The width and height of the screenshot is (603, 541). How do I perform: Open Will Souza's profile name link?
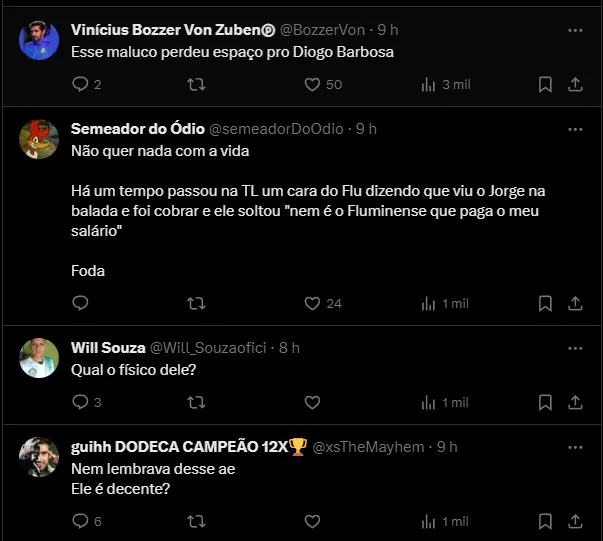pyautogui.click(x=108, y=348)
